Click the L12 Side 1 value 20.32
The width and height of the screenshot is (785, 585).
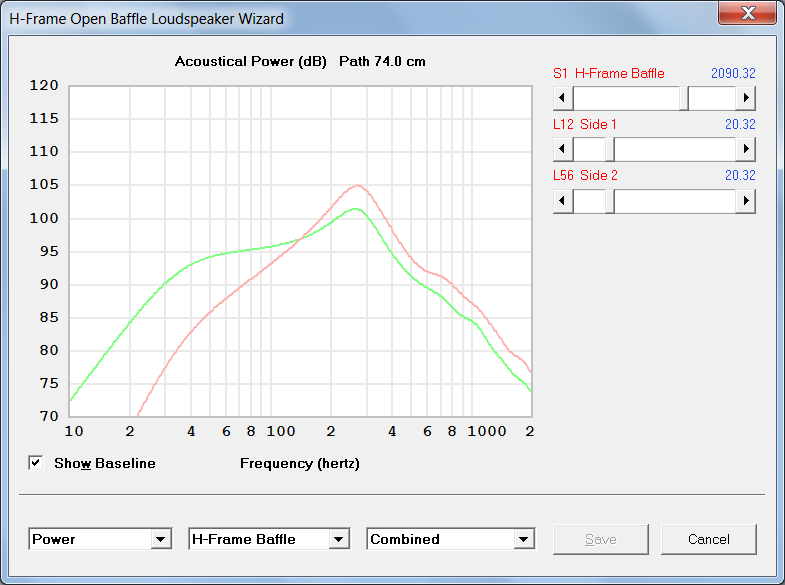(740, 124)
